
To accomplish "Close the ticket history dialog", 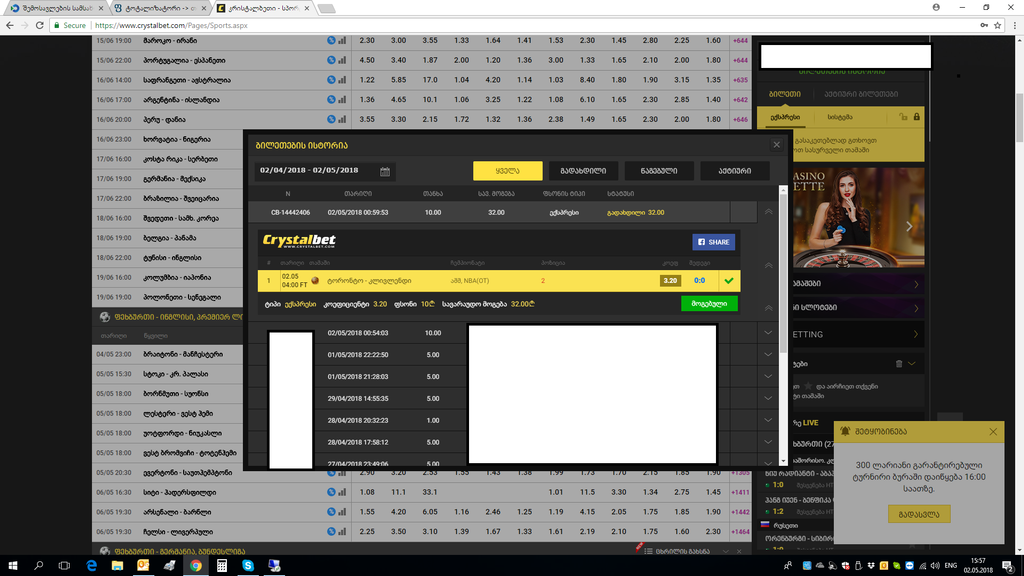I will point(776,145).
